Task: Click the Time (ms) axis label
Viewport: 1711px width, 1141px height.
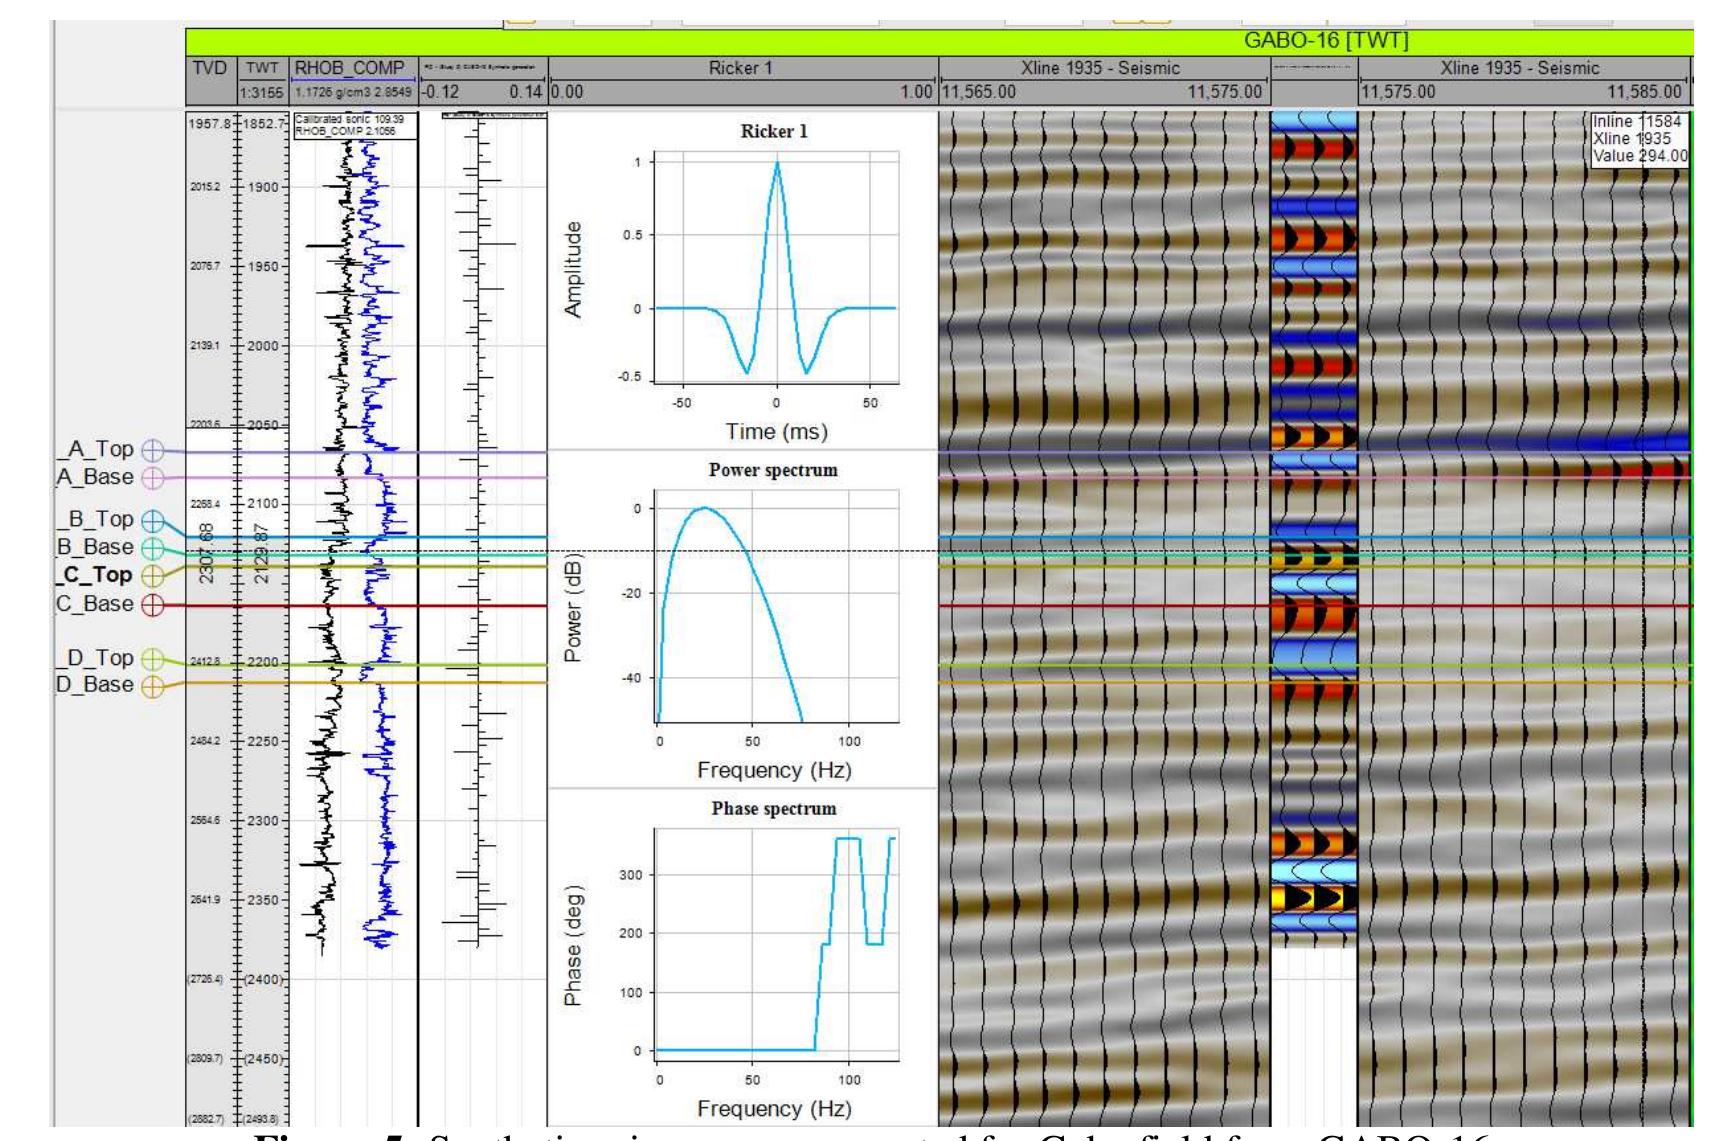Action: click(x=775, y=431)
